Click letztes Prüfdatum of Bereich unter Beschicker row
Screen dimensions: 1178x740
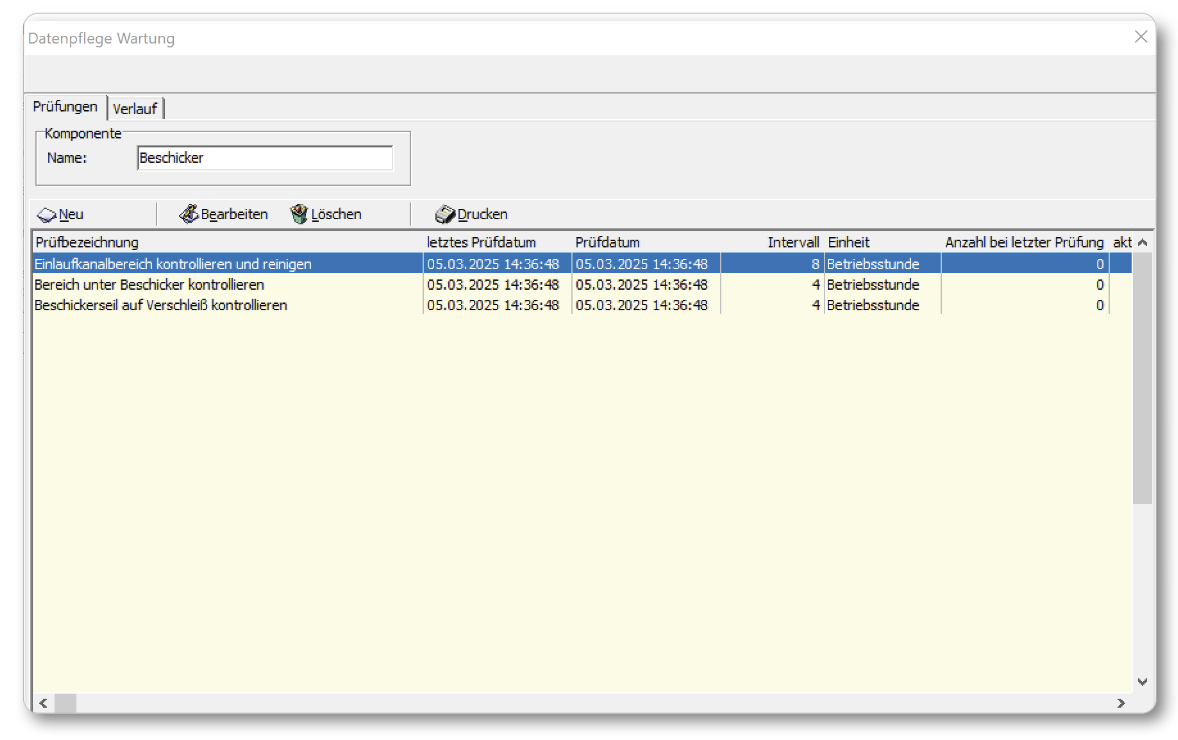point(497,285)
